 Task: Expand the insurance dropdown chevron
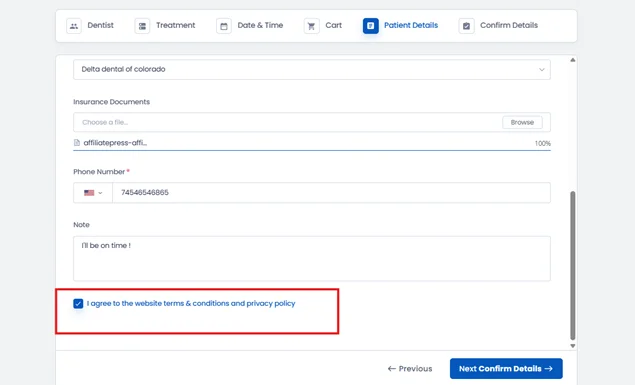pos(541,70)
